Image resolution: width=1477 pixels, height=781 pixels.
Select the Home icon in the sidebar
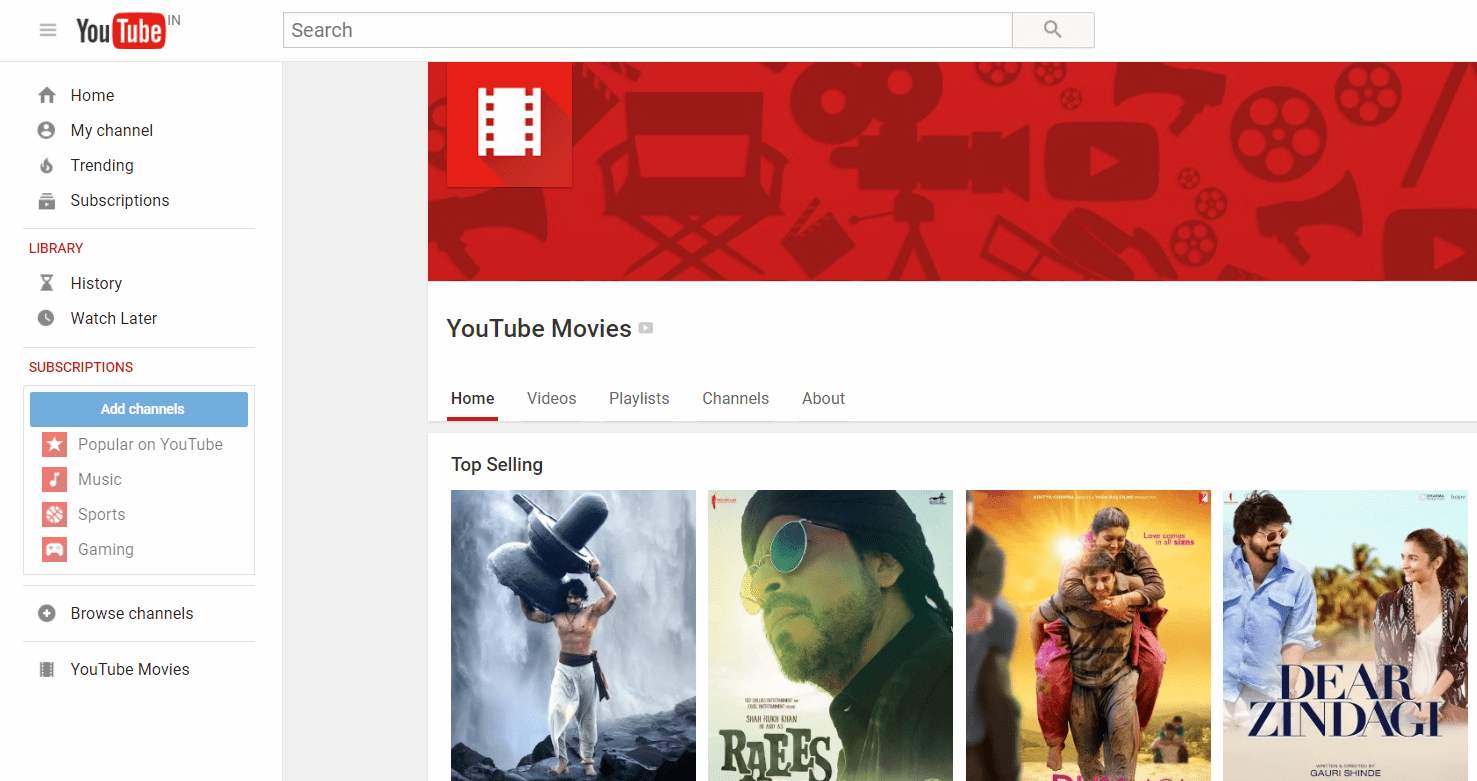[47, 94]
